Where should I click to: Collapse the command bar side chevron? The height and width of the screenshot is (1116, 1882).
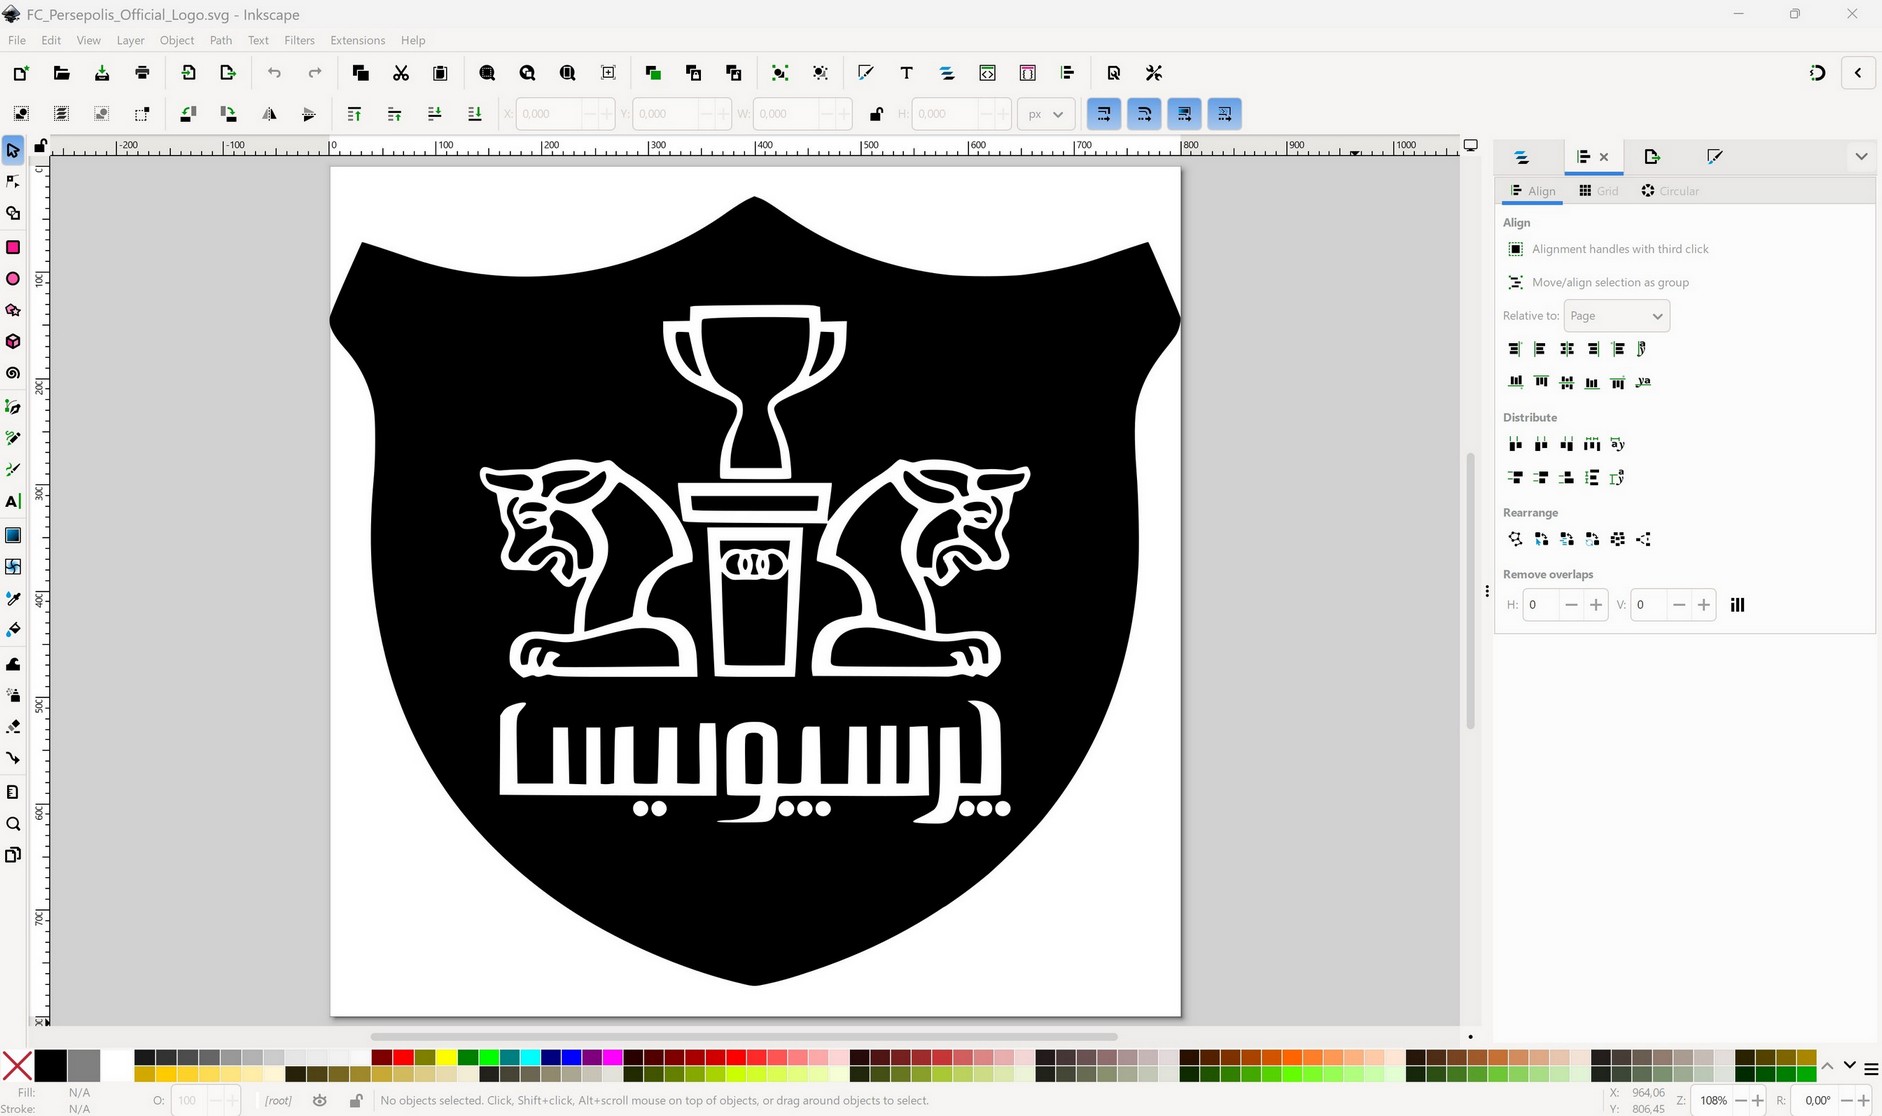pos(1858,73)
